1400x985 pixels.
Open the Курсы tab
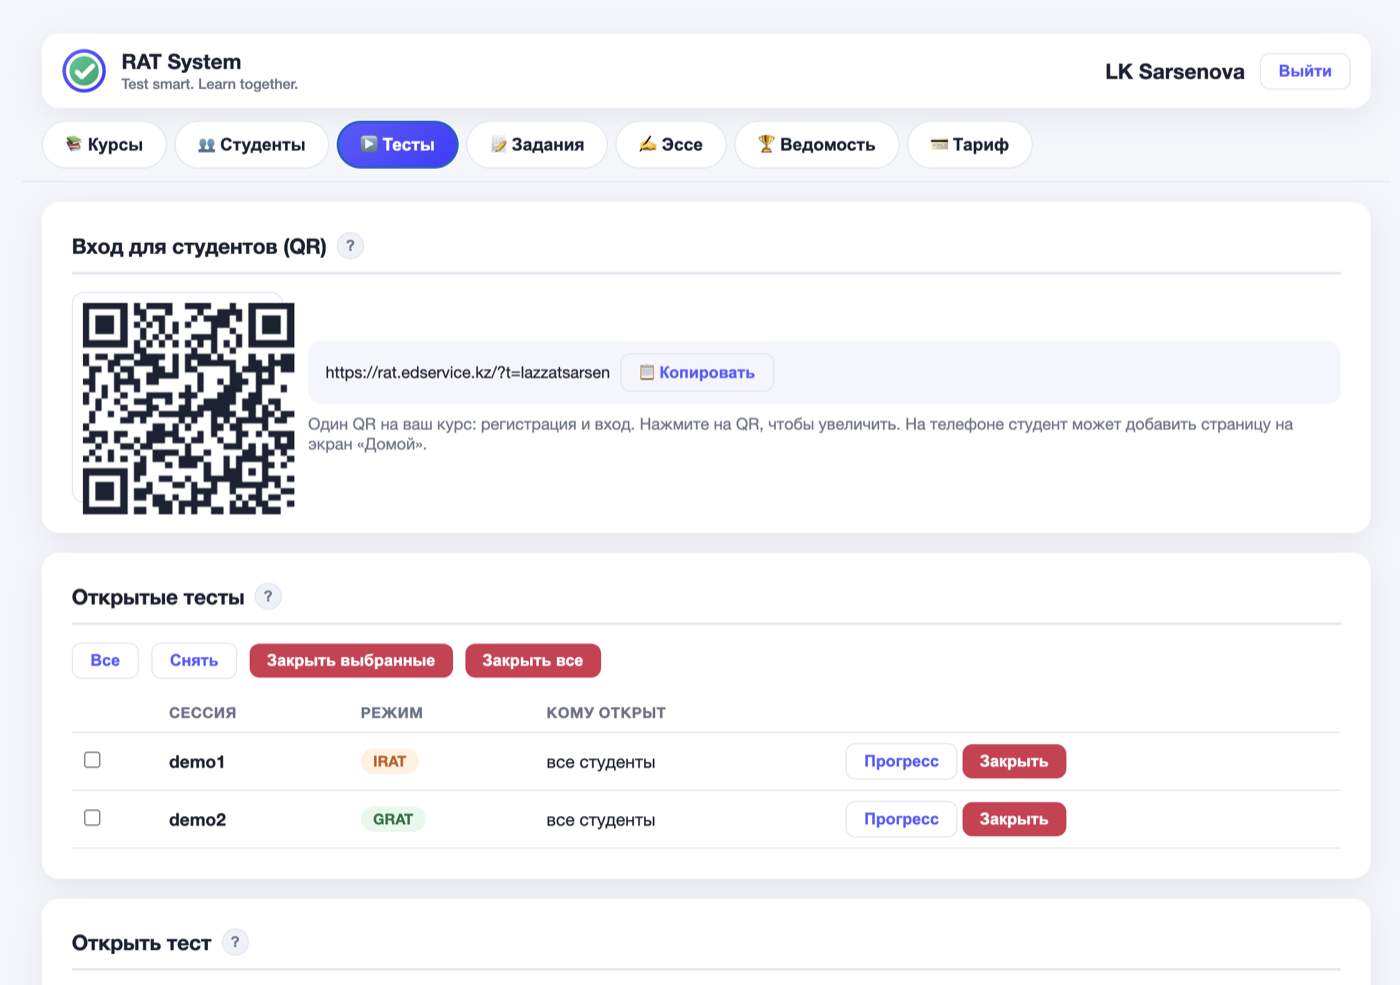pos(104,145)
